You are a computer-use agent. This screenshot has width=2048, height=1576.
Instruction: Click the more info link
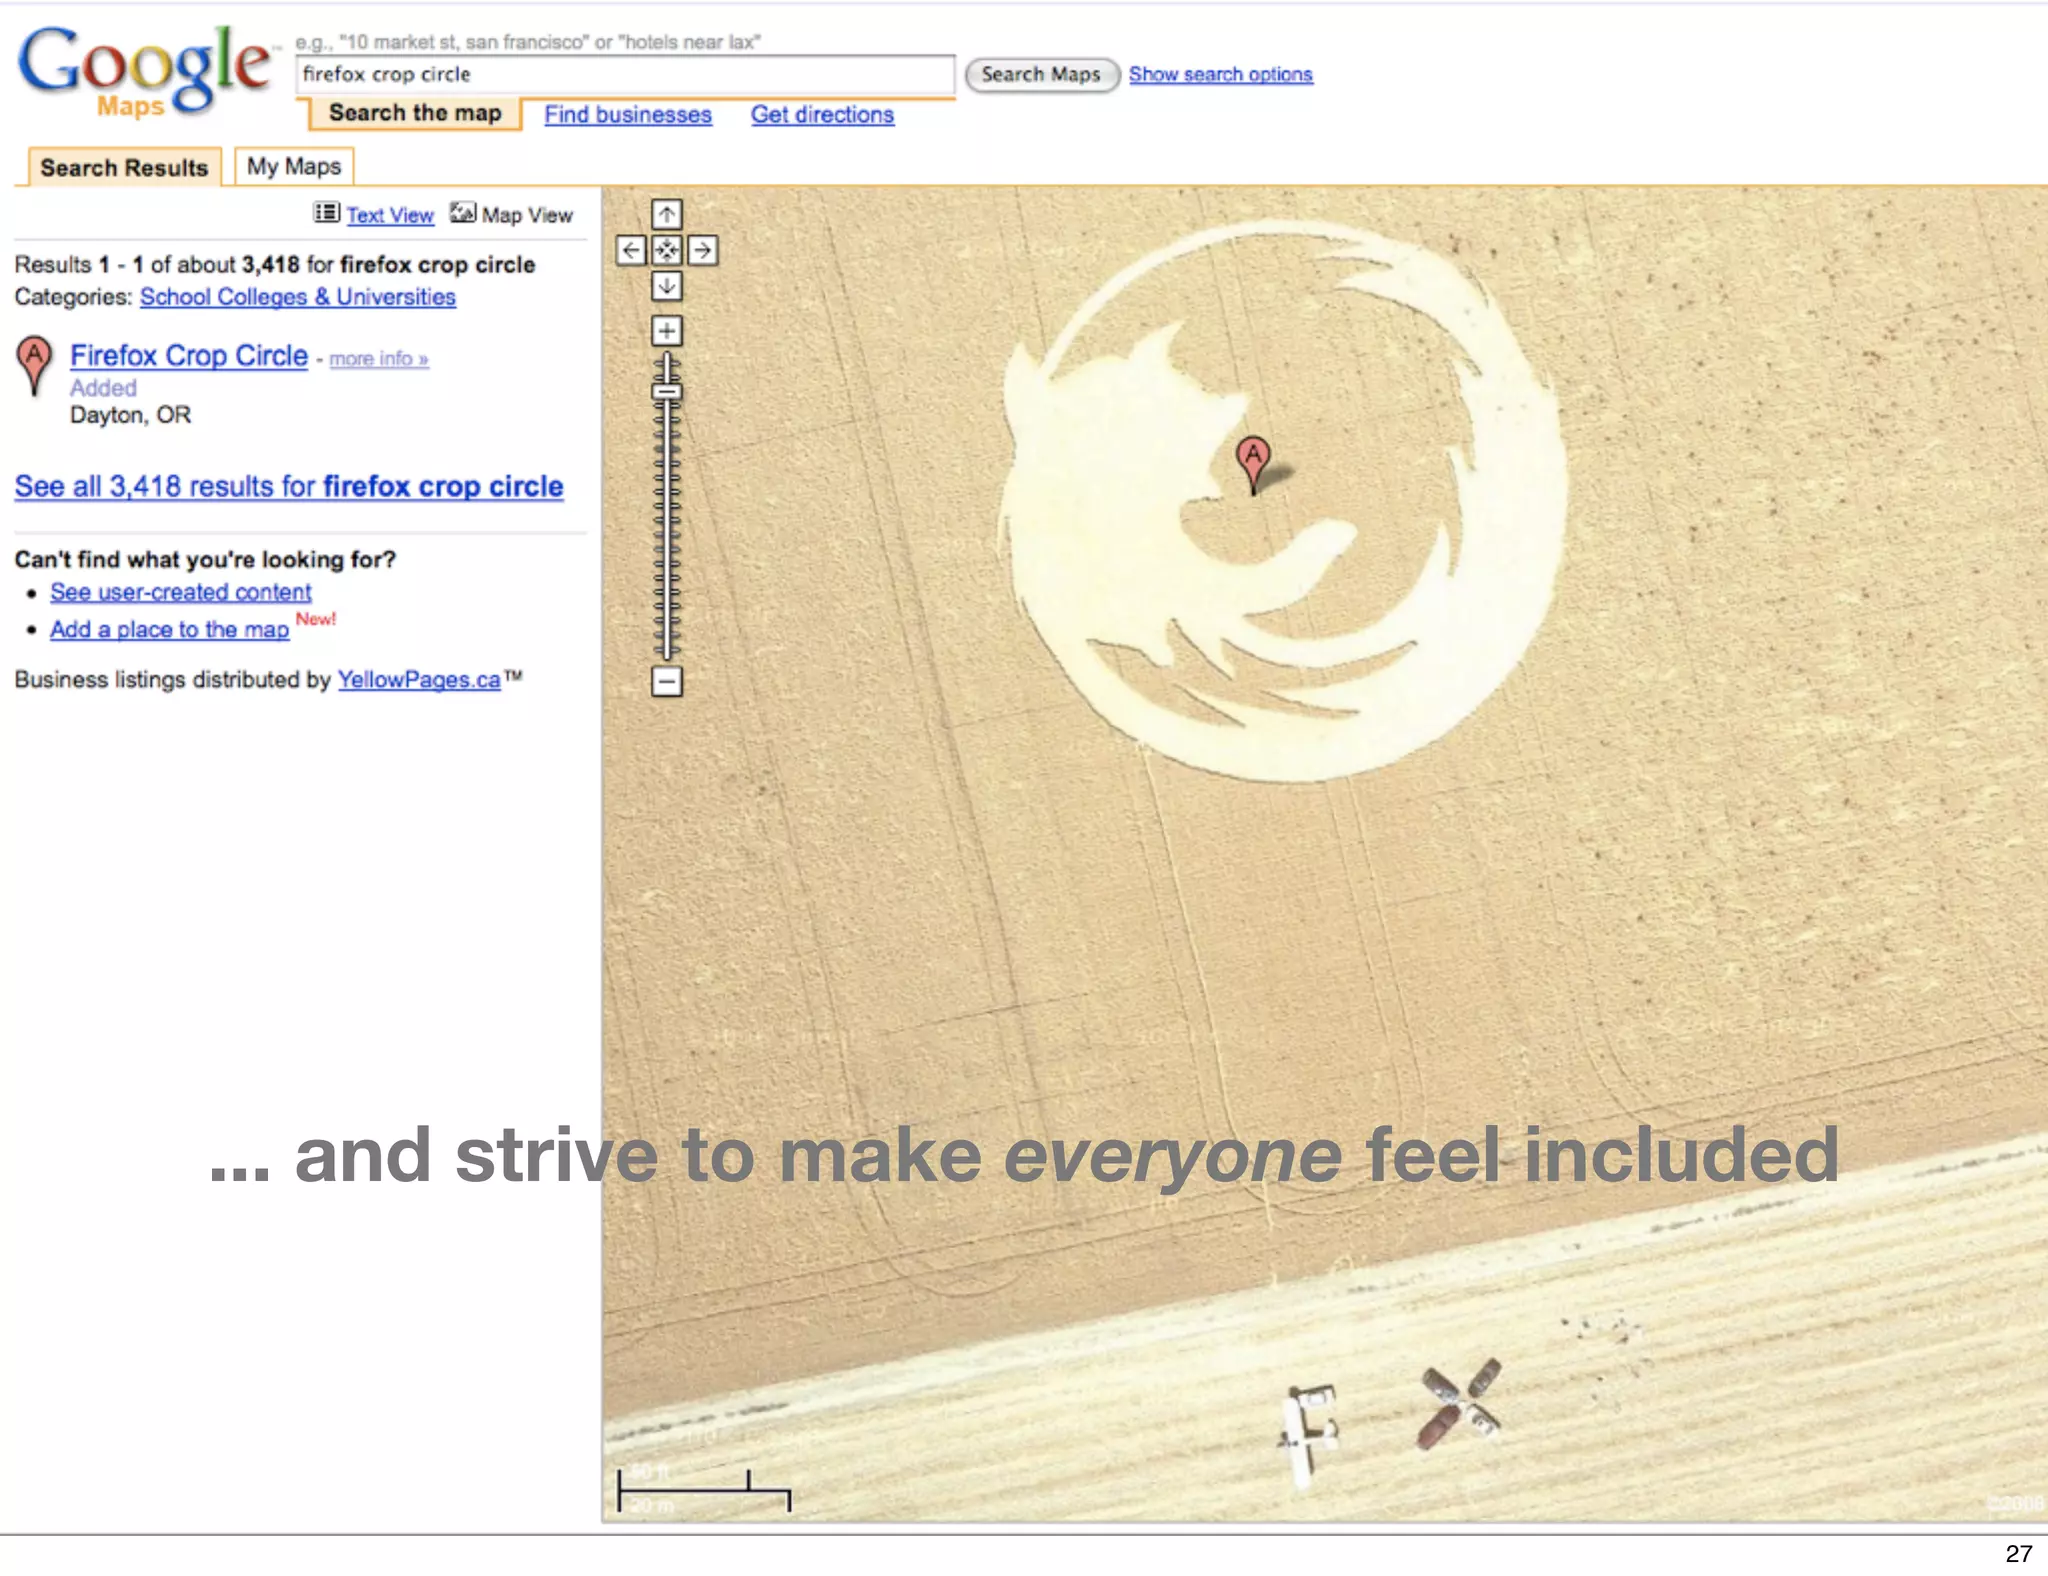(x=379, y=359)
